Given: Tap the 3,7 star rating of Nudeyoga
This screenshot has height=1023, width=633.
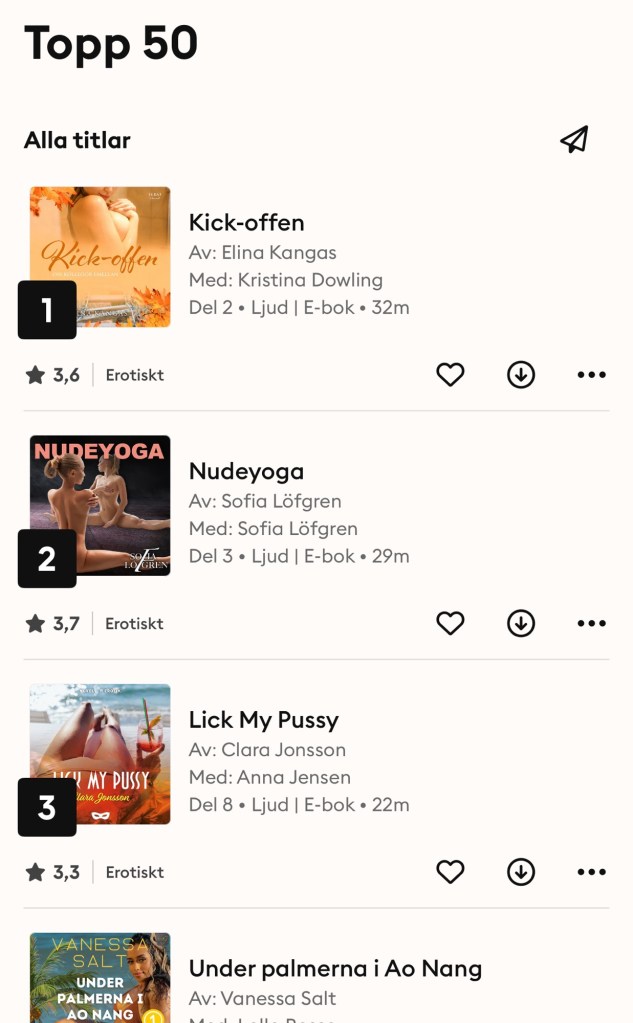Looking at the screenshot, I should tap(53, 623).
